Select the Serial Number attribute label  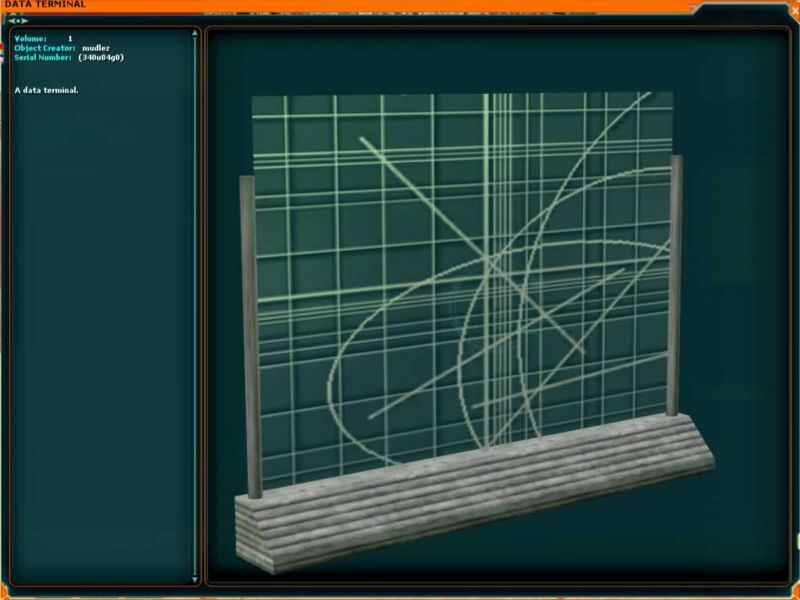point(42,58)
